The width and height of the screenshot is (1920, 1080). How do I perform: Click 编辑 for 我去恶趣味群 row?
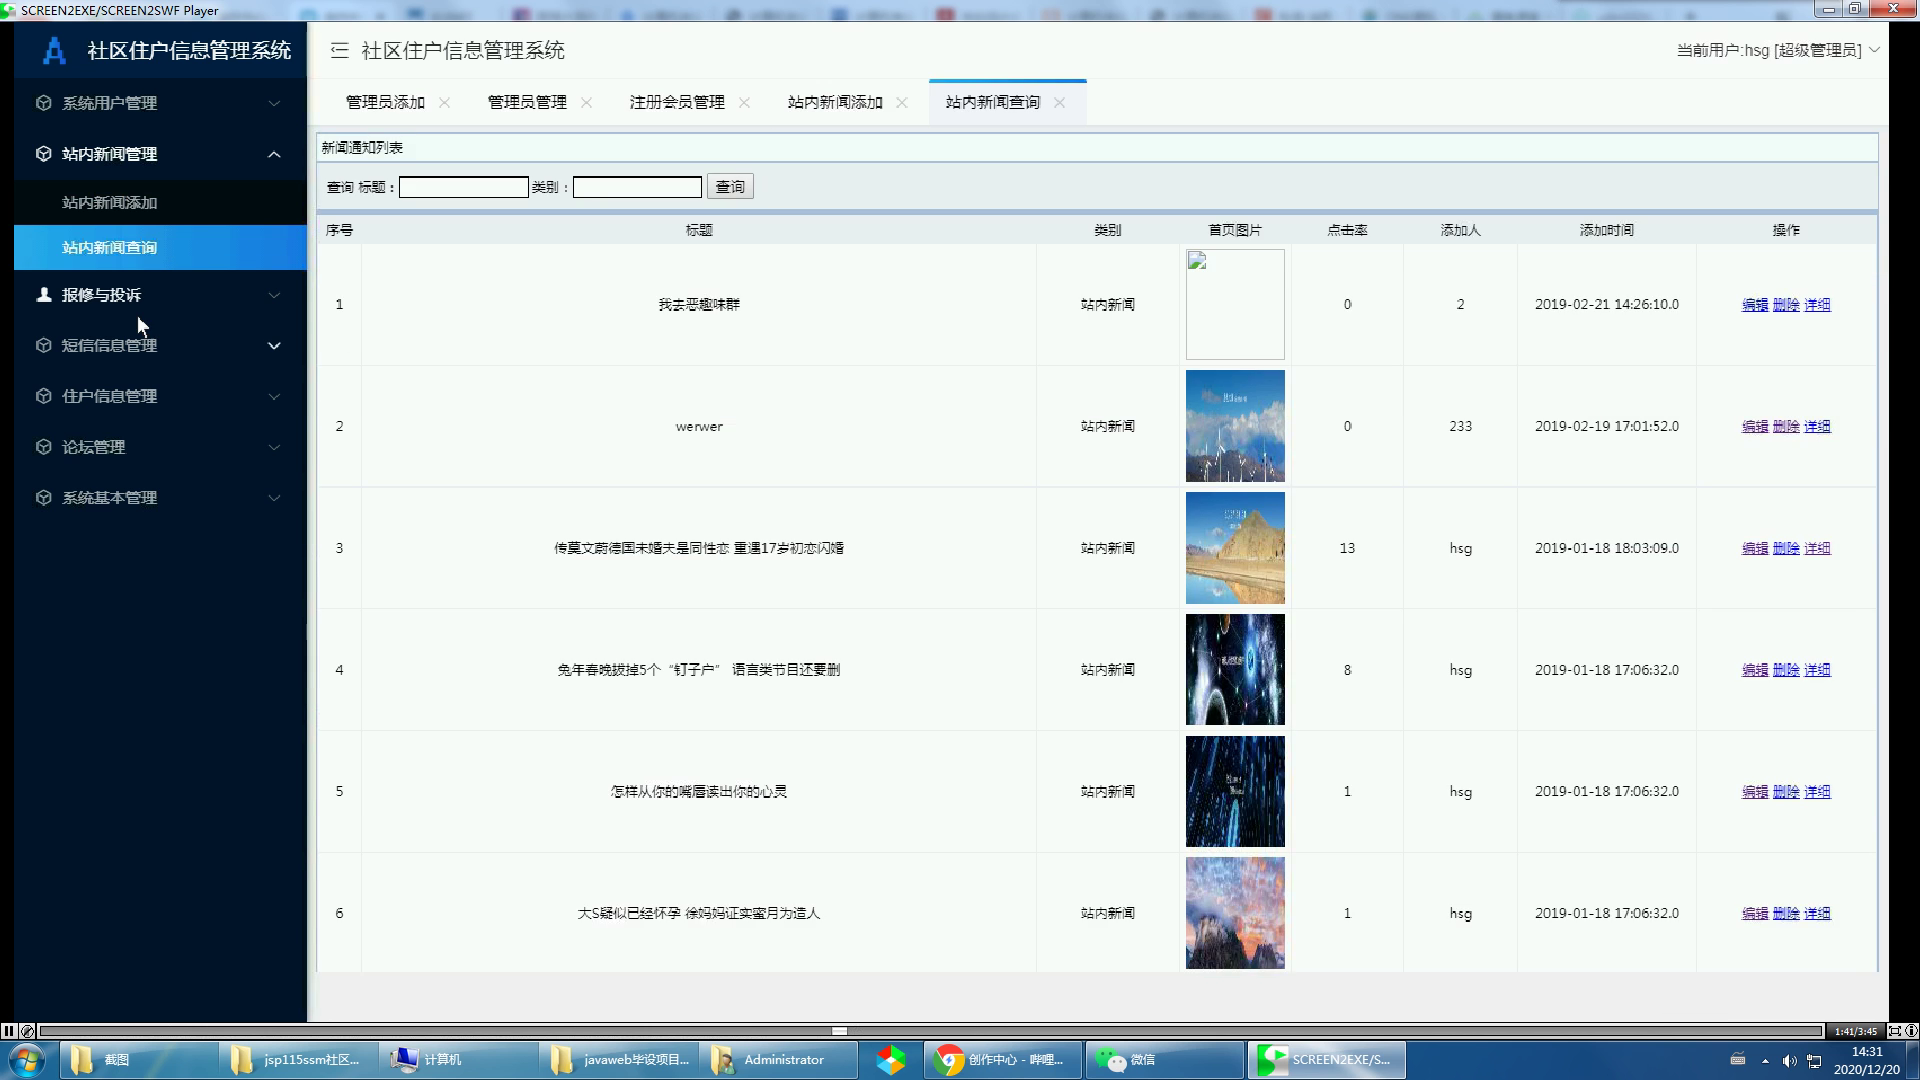[1755, 305]
